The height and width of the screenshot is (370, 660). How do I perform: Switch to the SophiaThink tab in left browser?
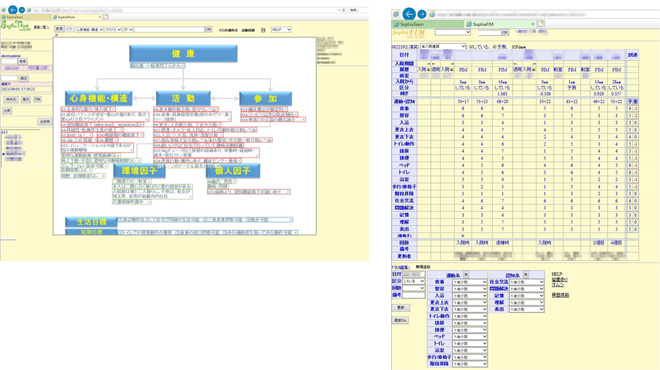(77, 17)
